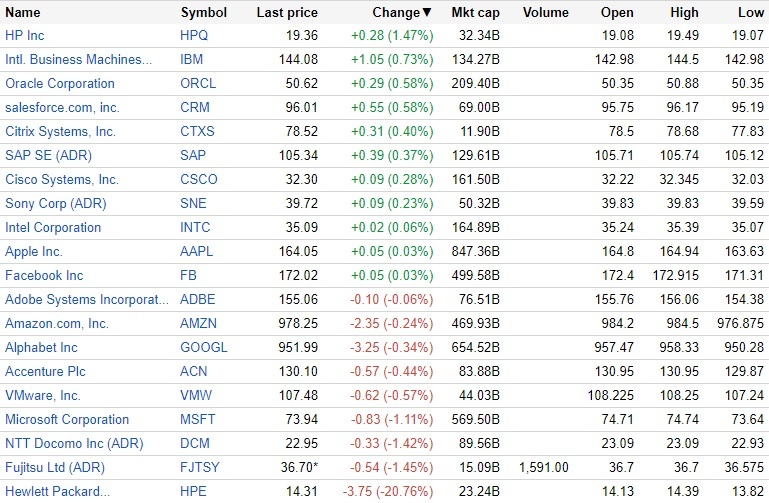Click the AAPL ticker symbol link
Screen dimensions: 769x503
196,251
